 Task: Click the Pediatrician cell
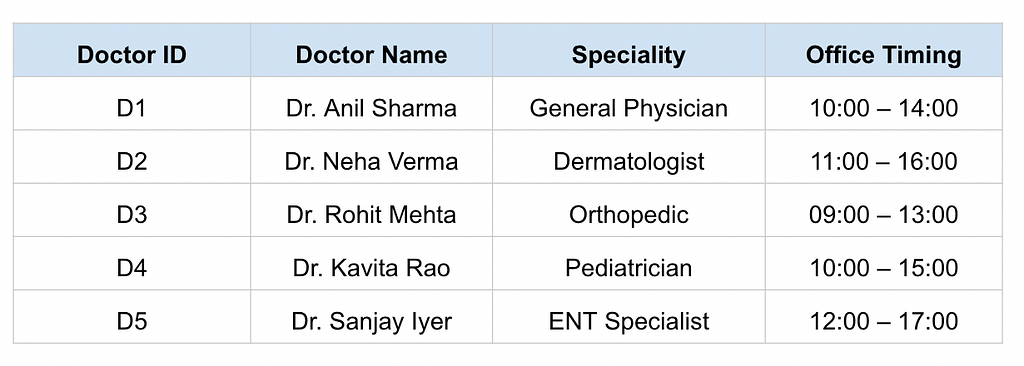pyautogui.click(x=629, y=263)
